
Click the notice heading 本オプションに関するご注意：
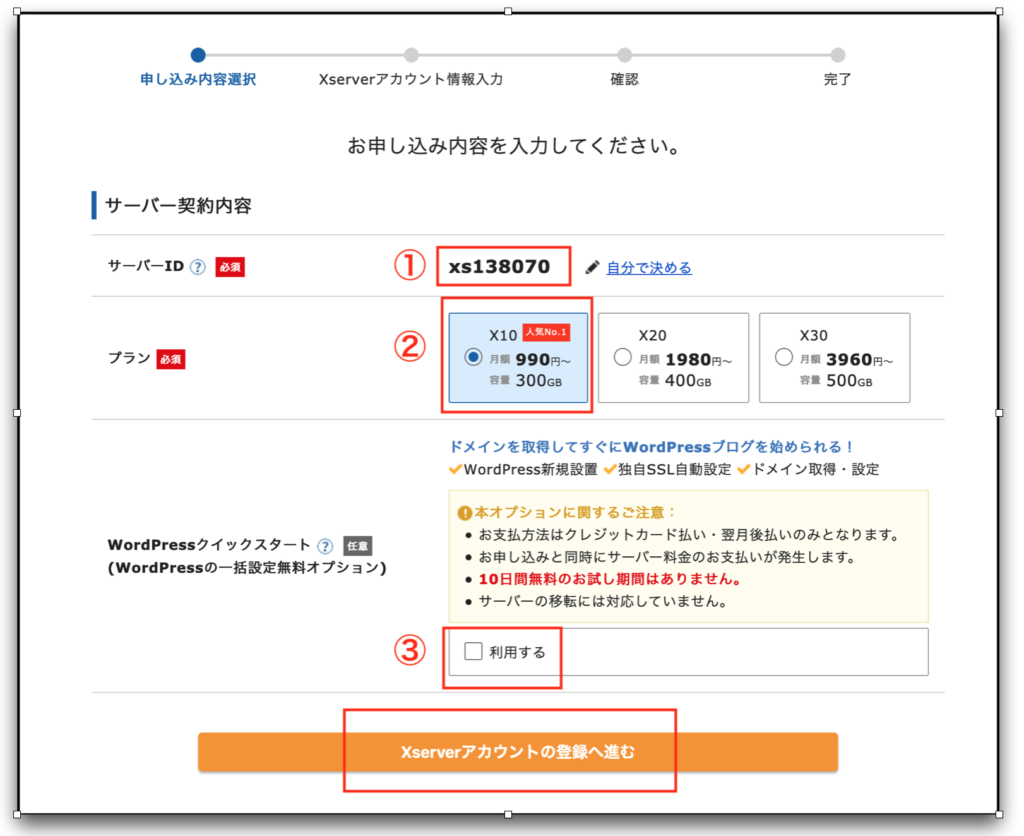tap(575, 513)
